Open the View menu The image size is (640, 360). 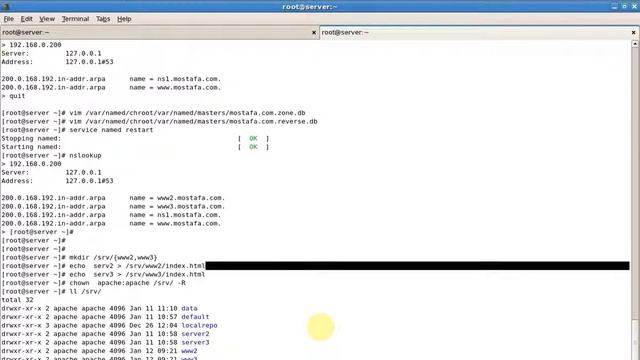point(47,19)
